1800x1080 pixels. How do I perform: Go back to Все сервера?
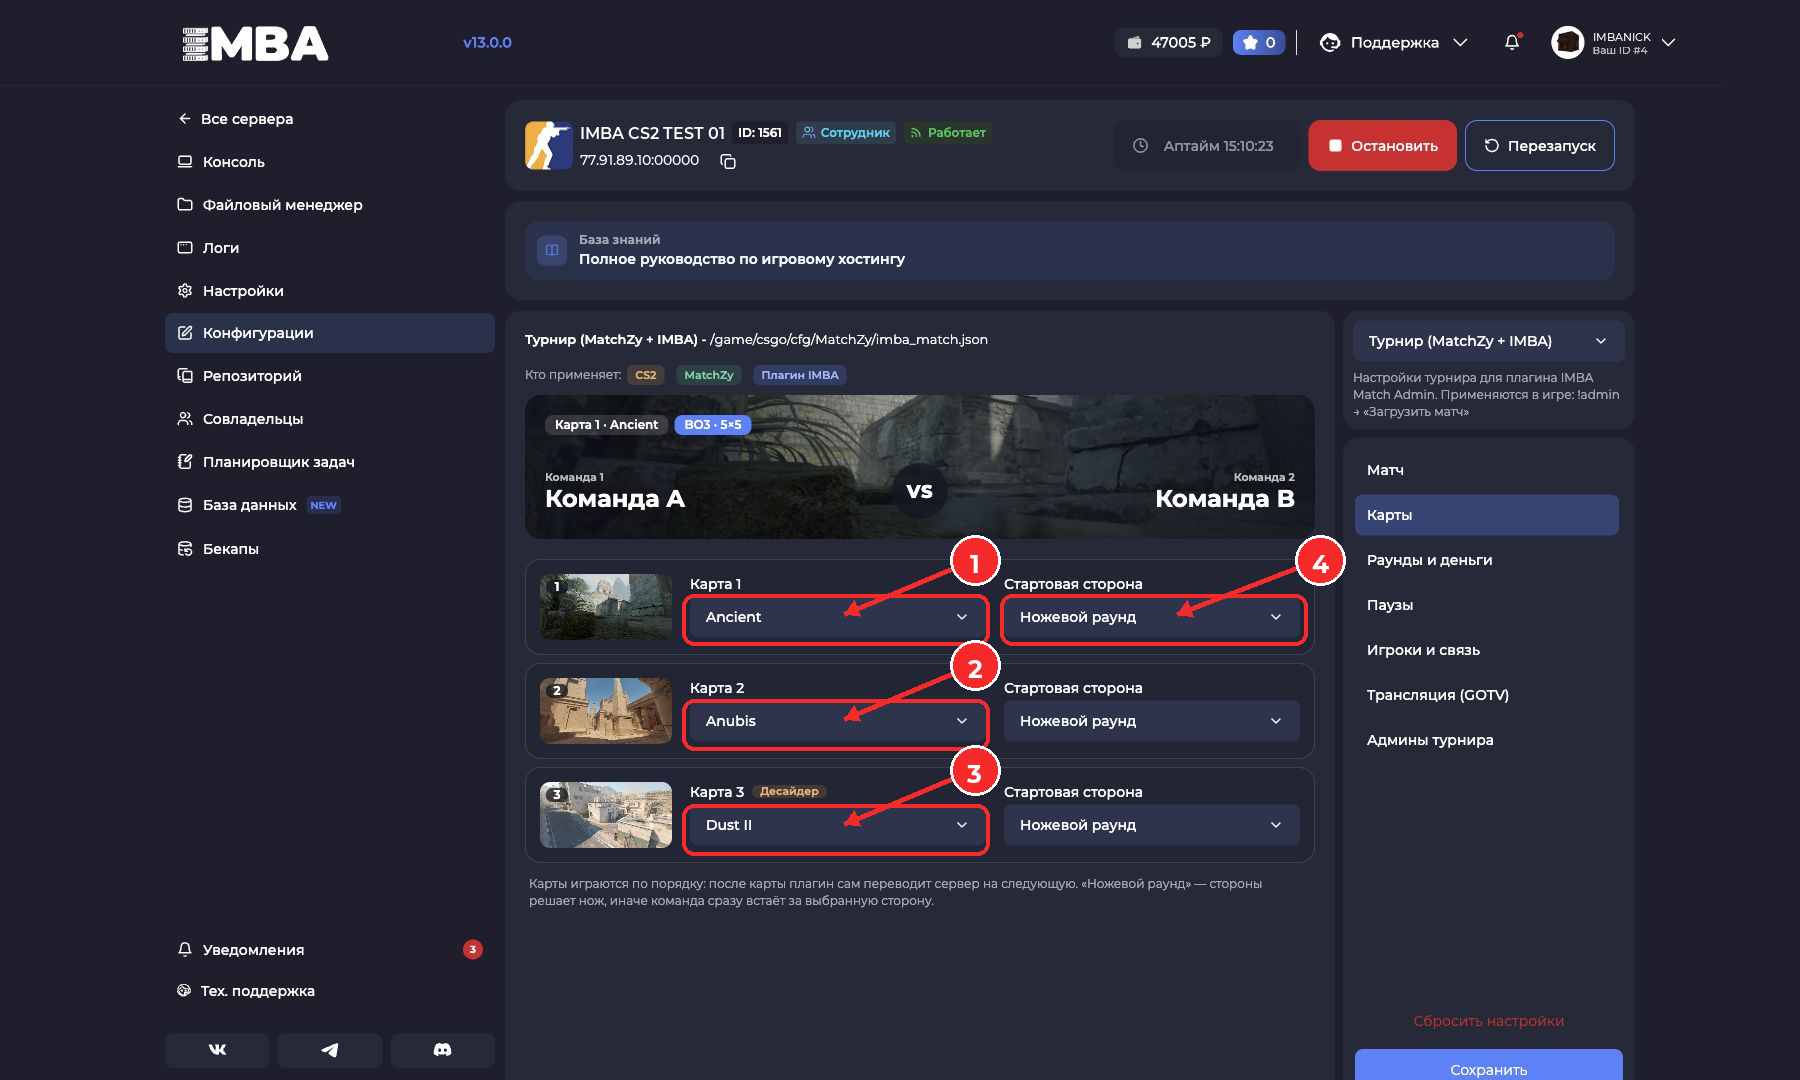236,118
